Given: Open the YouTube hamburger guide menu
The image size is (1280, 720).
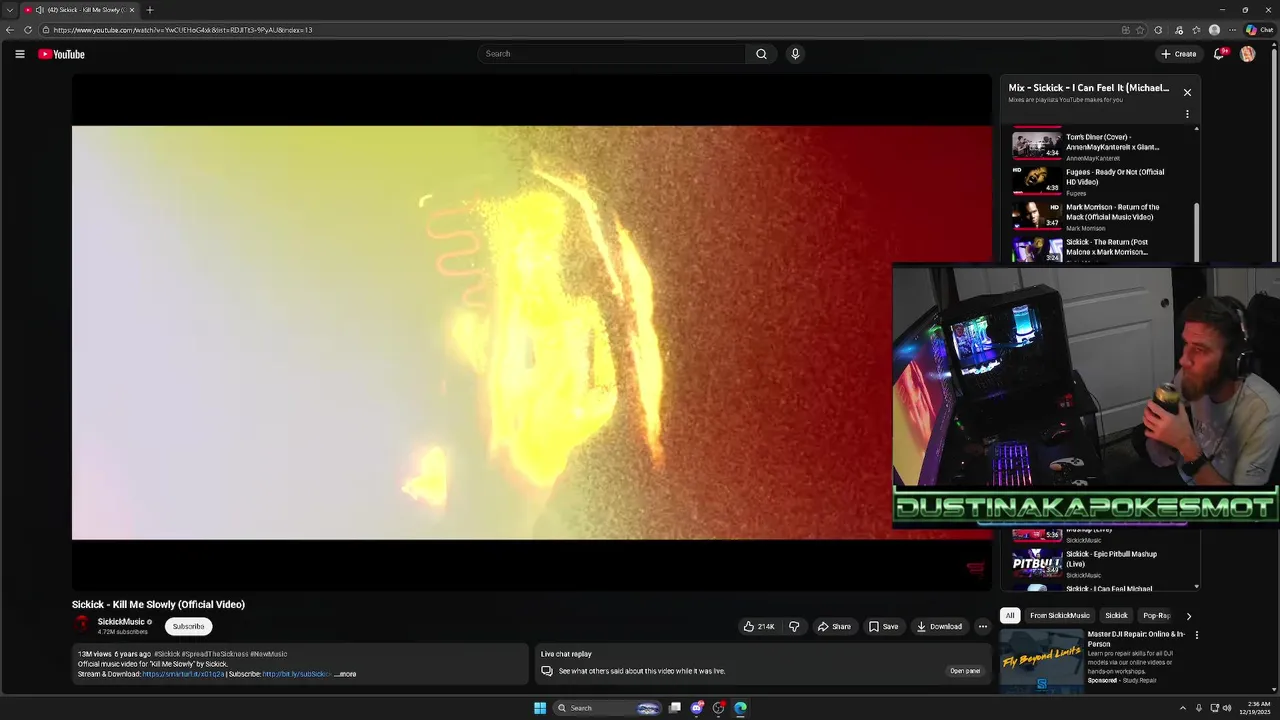Looking at the screenshot, I should tap(19, 54).
